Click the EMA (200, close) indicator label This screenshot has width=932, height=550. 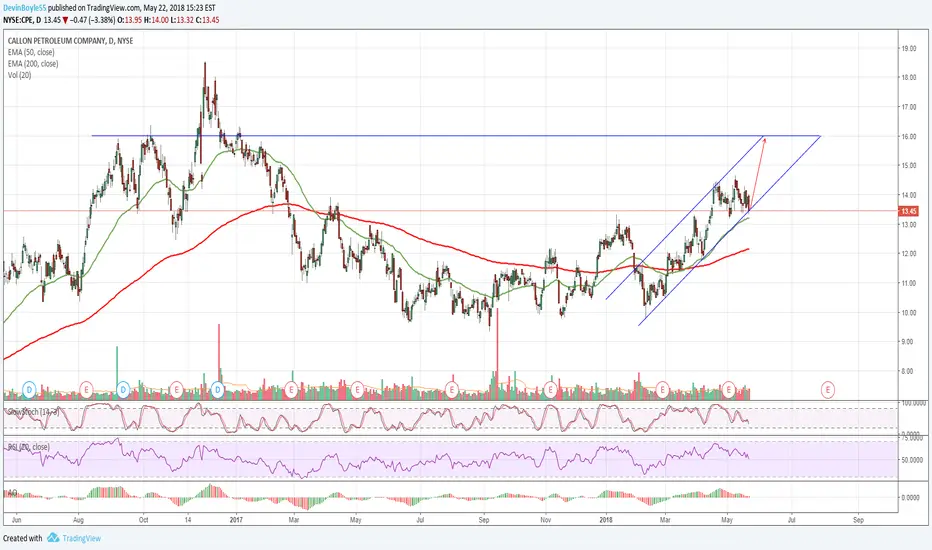(33, 64)
